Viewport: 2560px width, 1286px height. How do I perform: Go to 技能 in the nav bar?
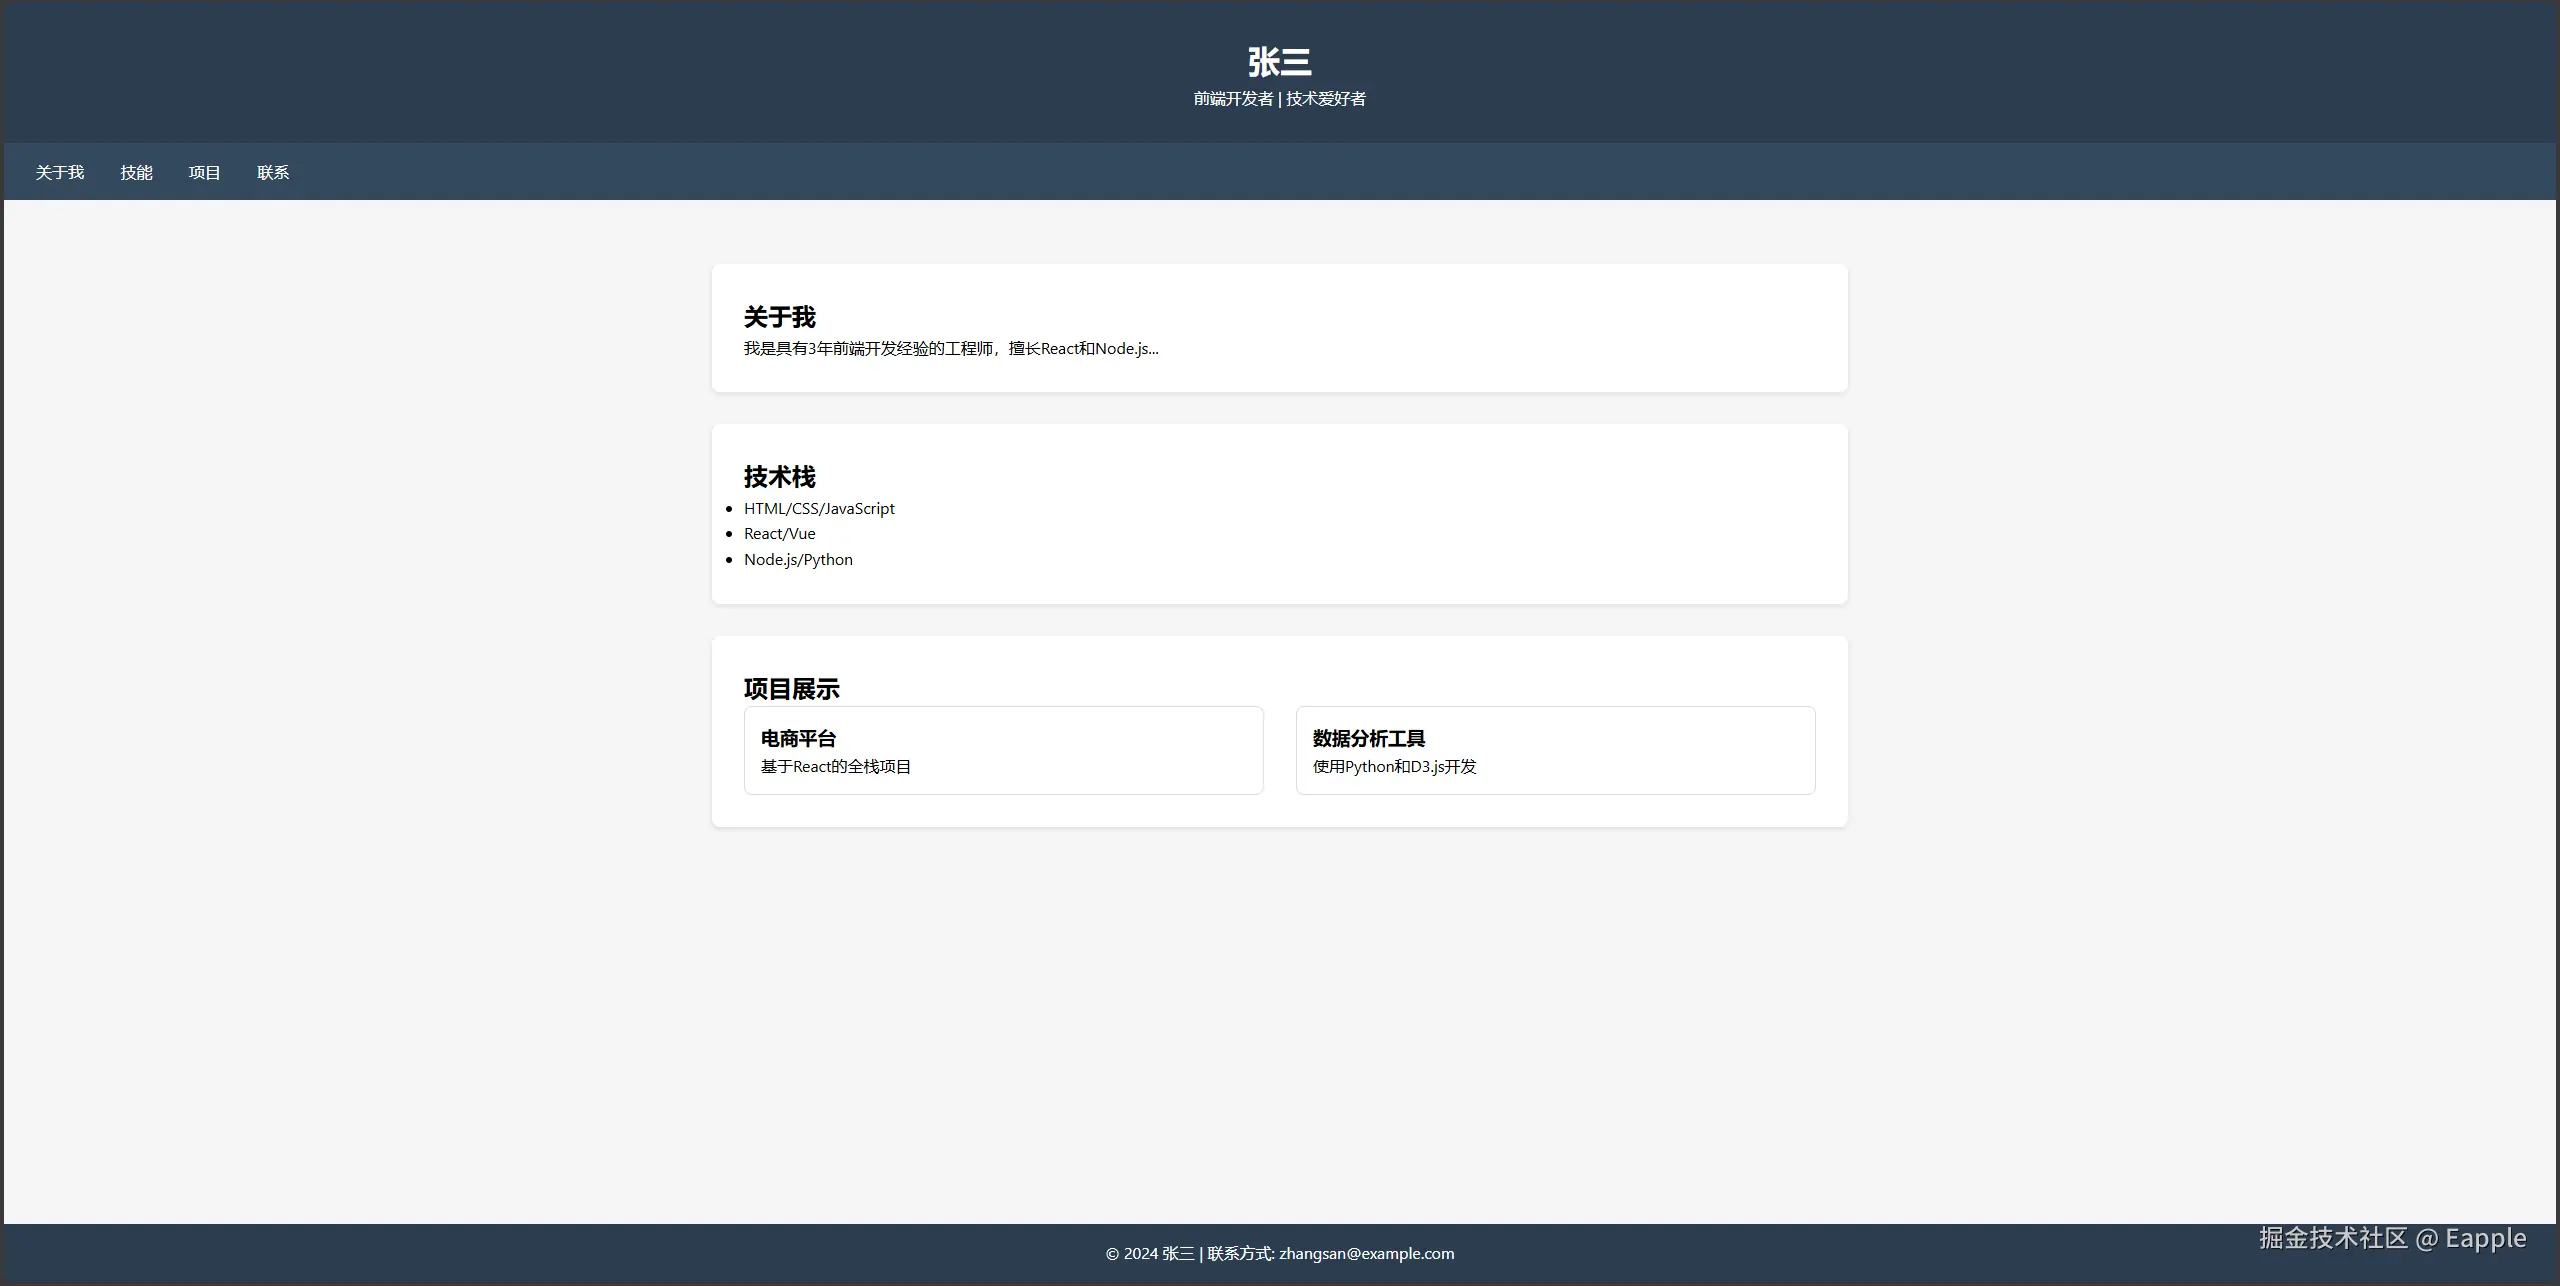tap(136, 173)
